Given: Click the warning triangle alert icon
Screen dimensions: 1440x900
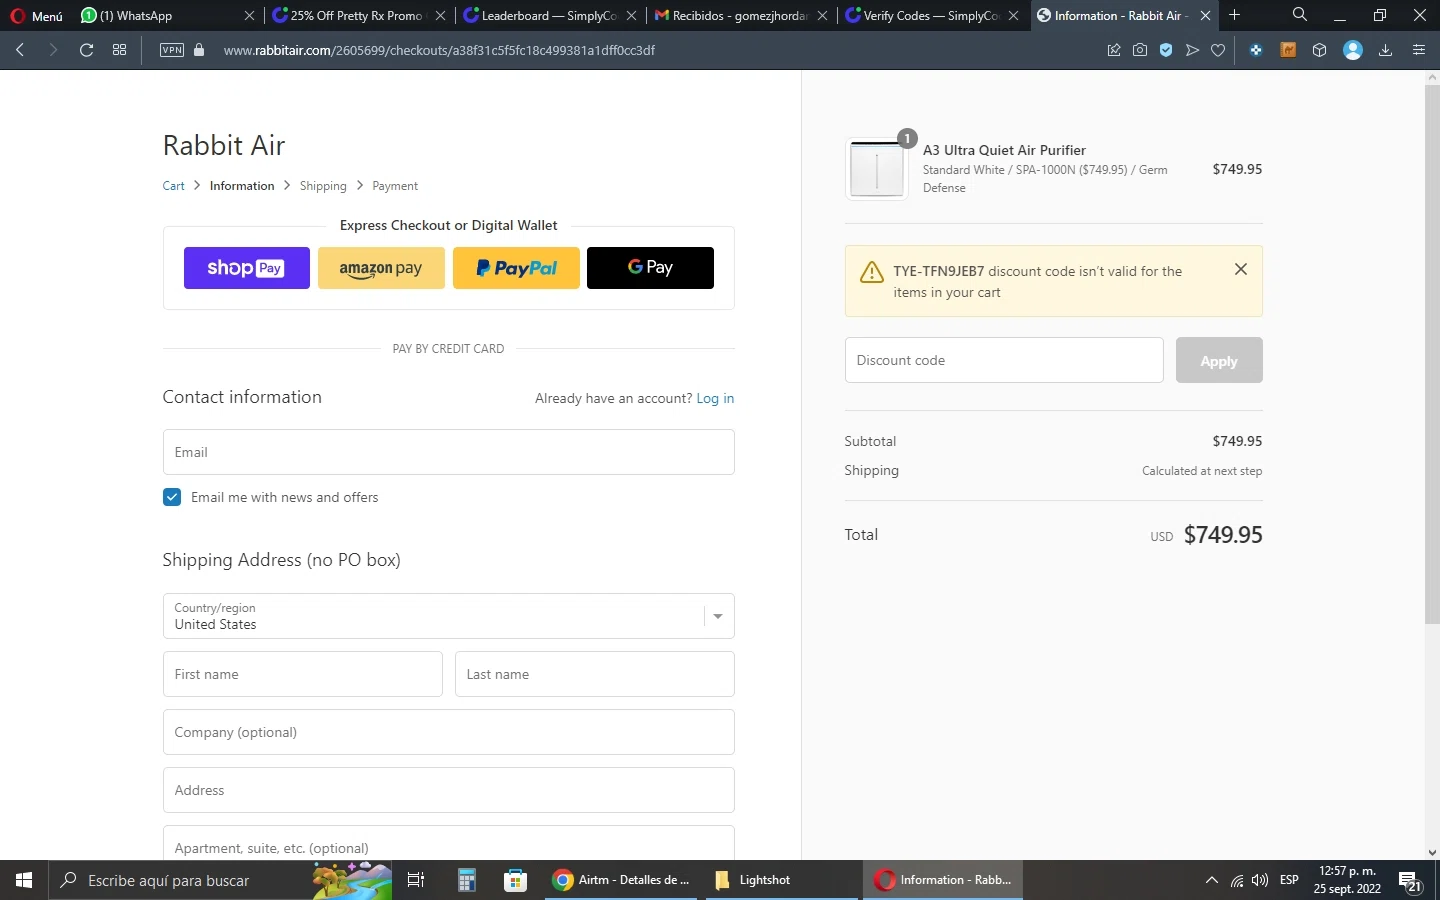Looking at the screenshot, I should click(x=872, y=272).
